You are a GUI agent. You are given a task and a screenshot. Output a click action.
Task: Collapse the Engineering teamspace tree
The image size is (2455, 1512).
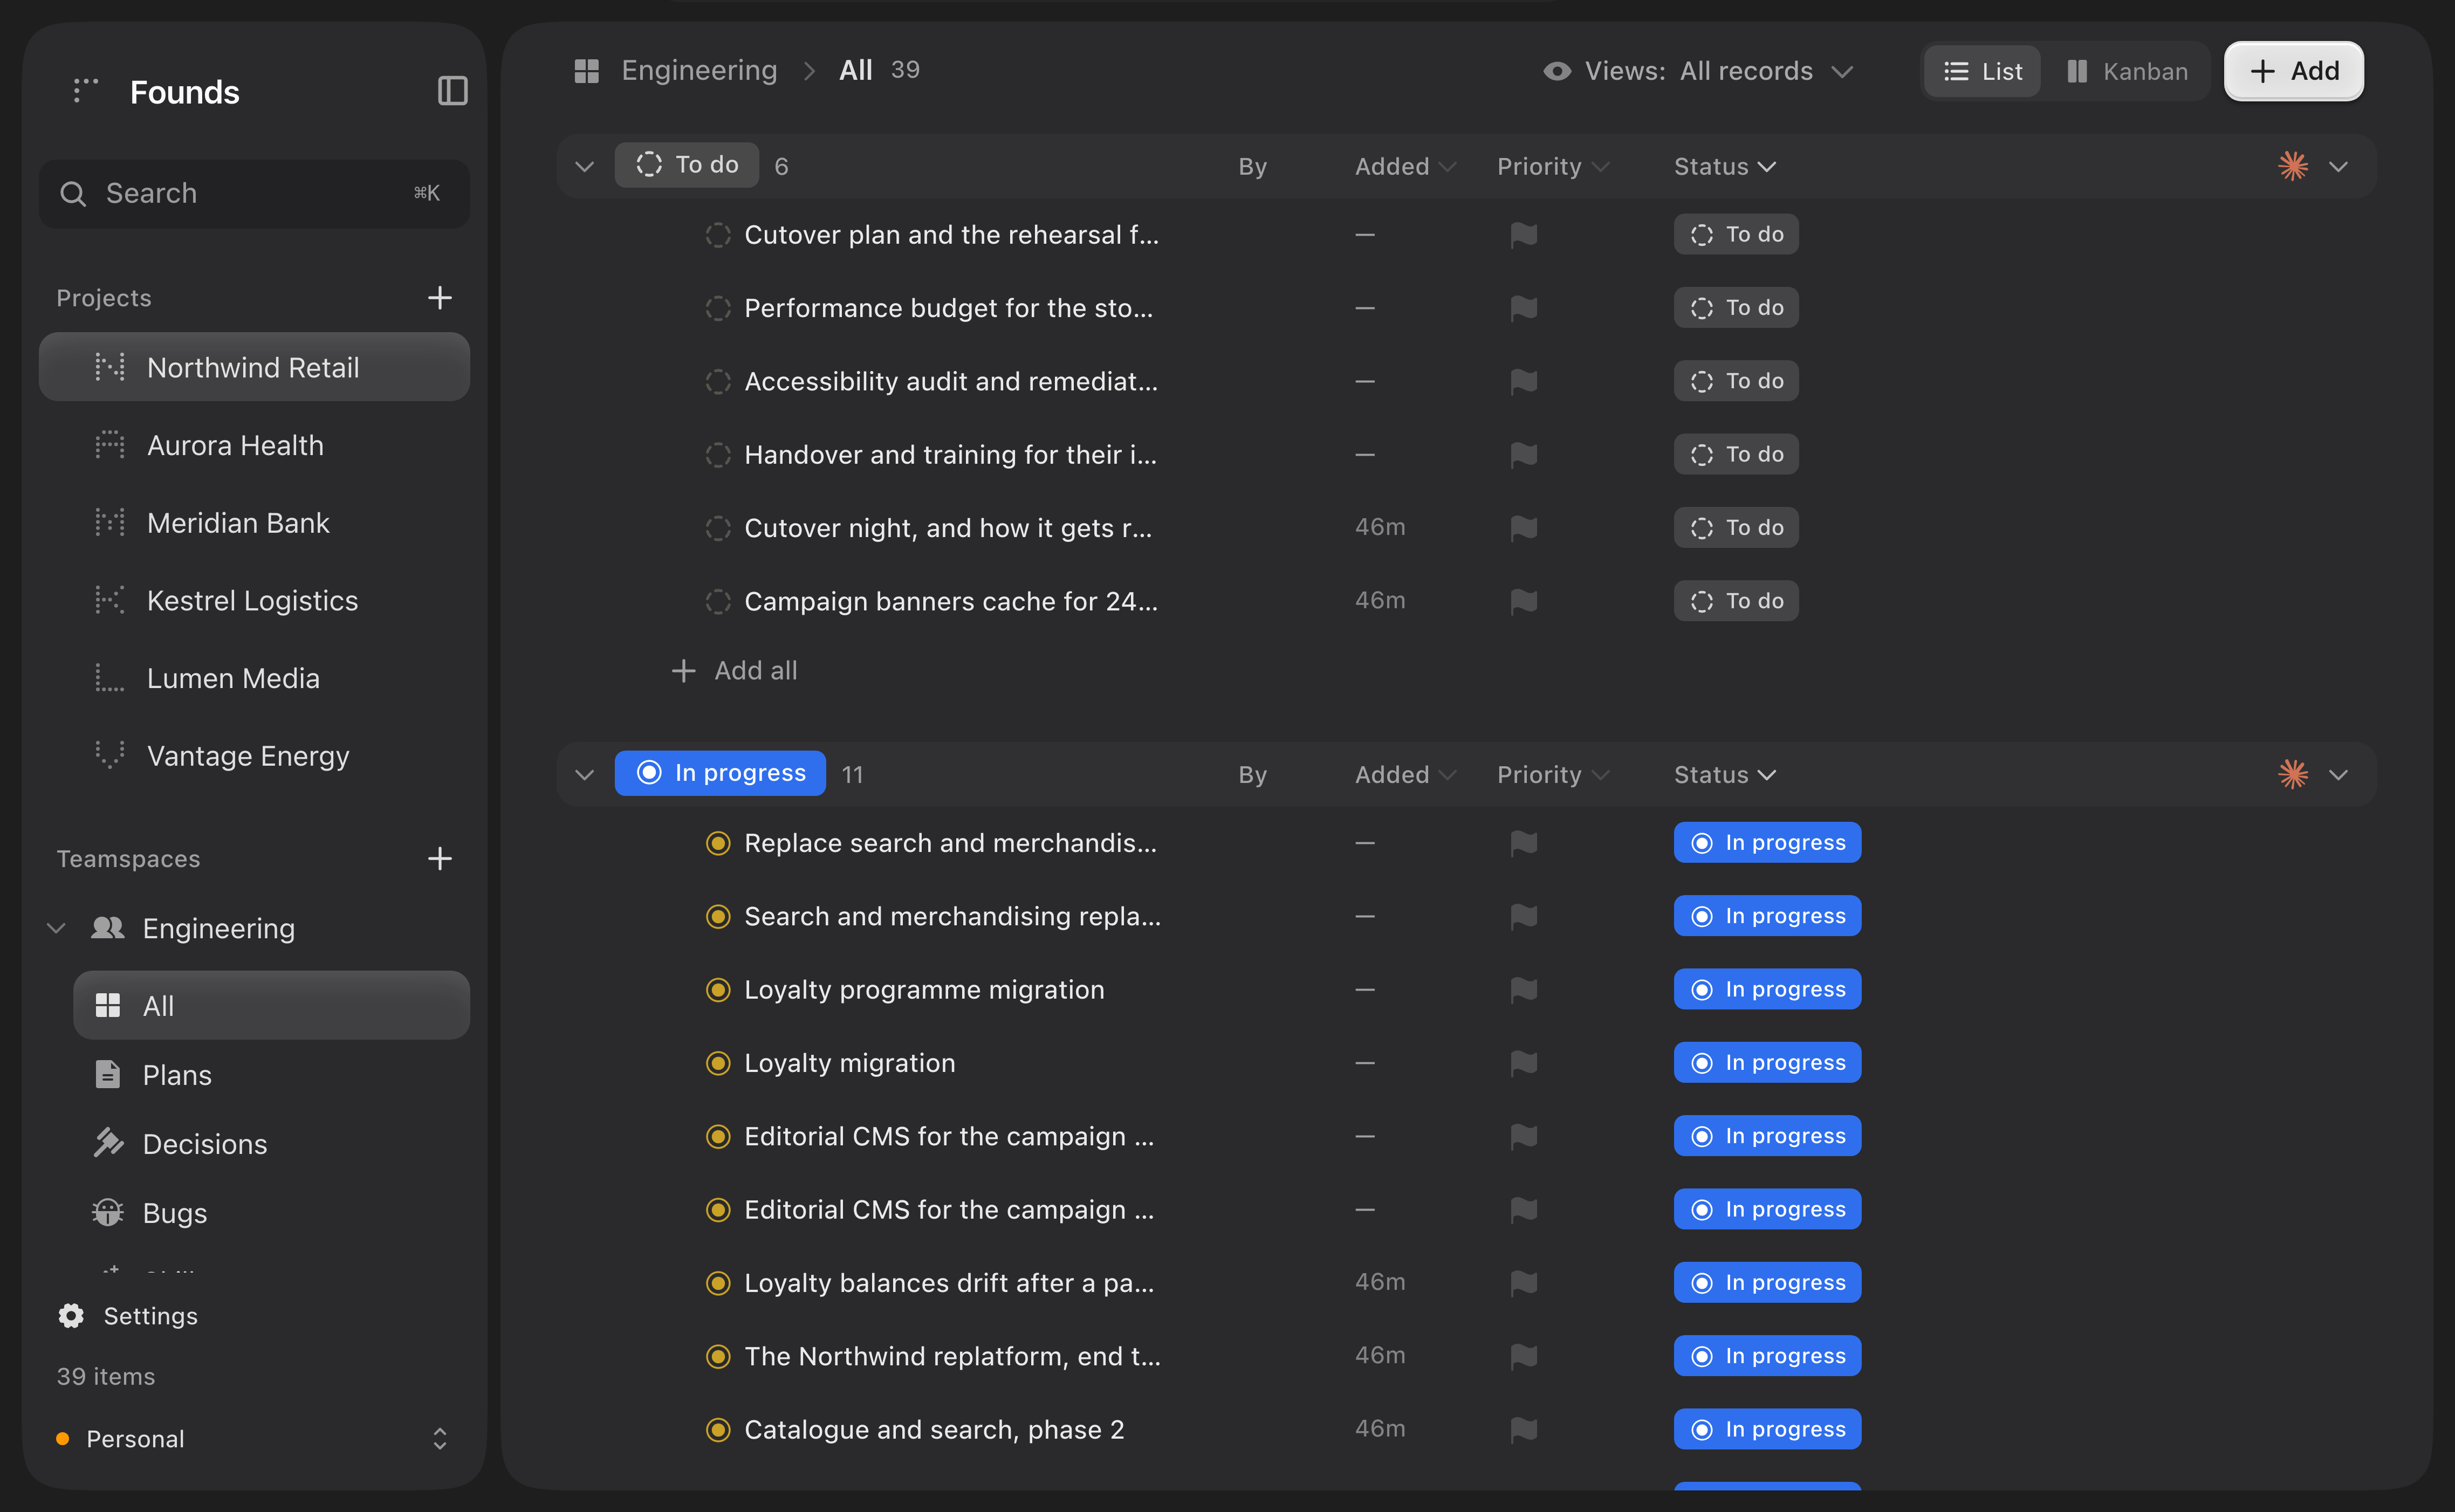57,928
